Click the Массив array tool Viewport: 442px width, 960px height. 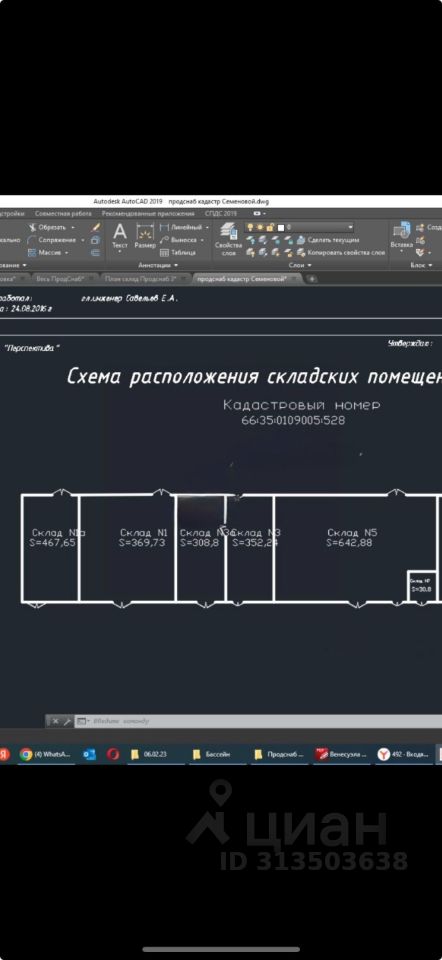pos(48,252)
